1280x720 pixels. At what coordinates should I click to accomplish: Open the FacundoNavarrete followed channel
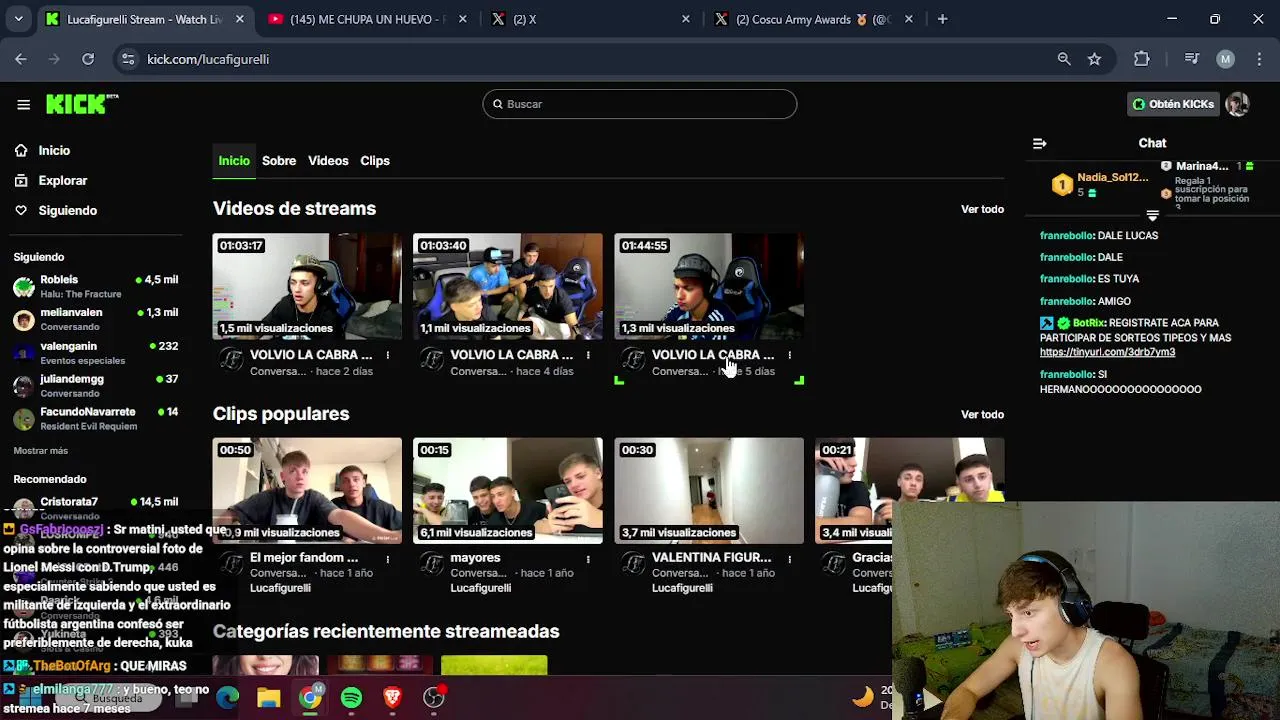tap(96, 418)
